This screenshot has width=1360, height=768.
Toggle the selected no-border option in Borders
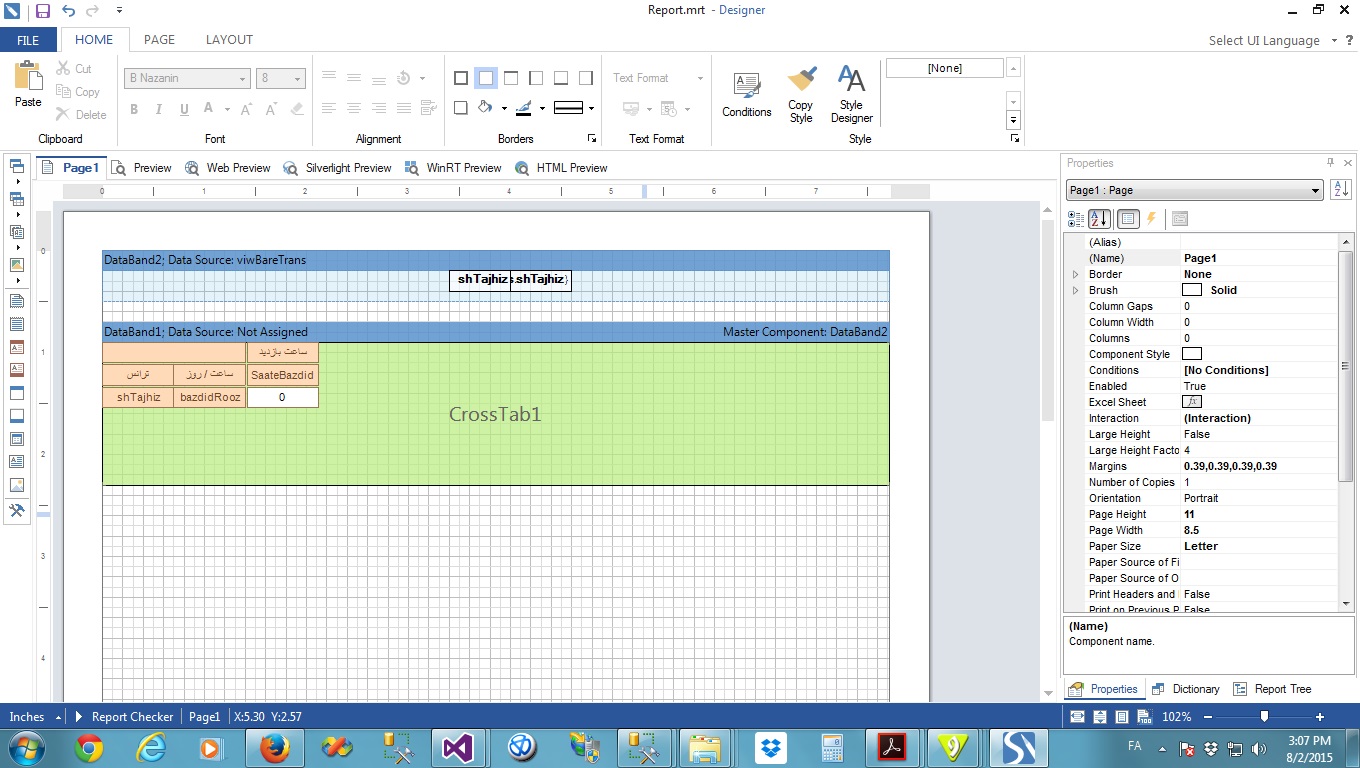click(x=485, y=78)
